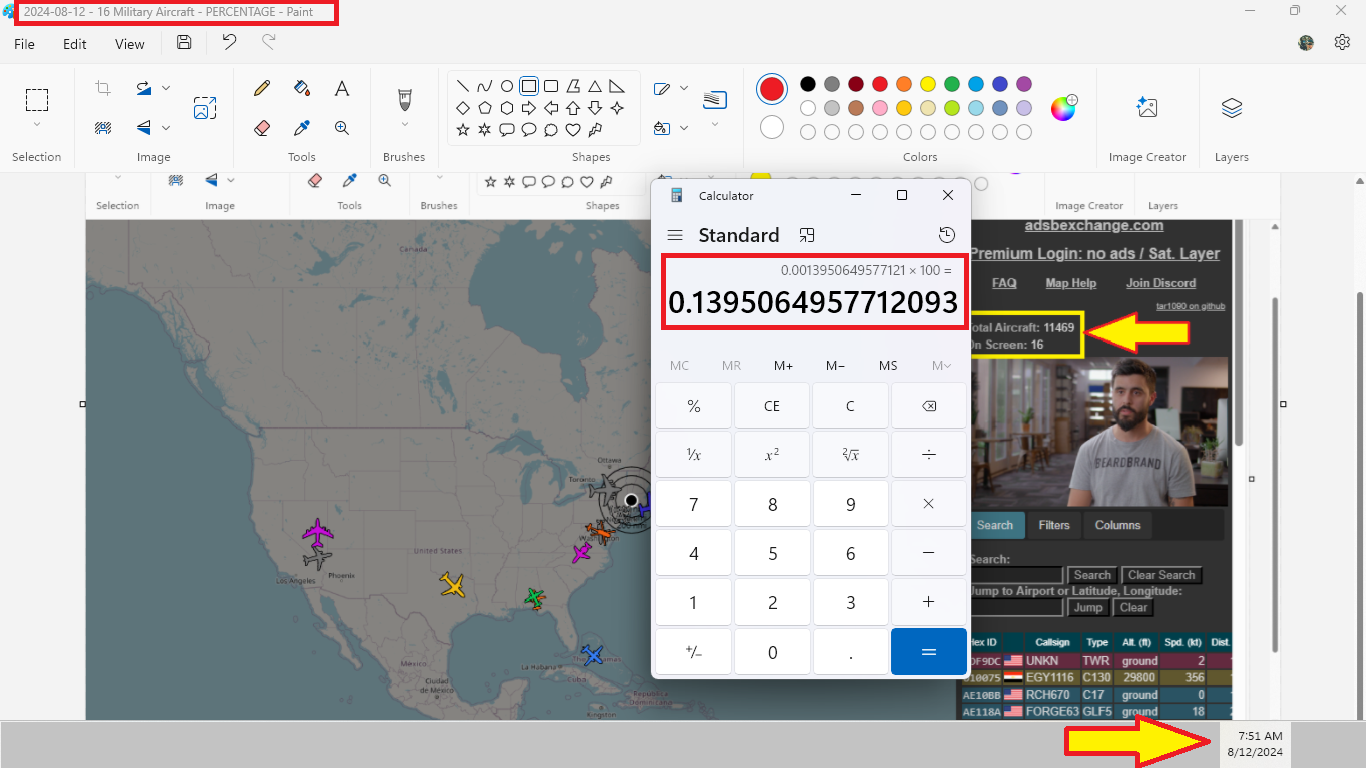The width and height of the screenshot is (1366, 768).
Task: Expand the line Size dropdown
Action: click(x=715, y=125)
